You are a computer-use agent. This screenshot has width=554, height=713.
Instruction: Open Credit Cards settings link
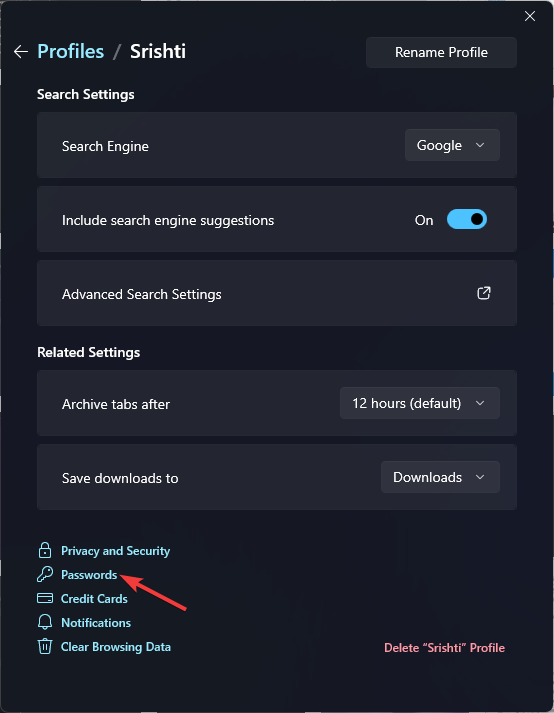tap(94, 599)
